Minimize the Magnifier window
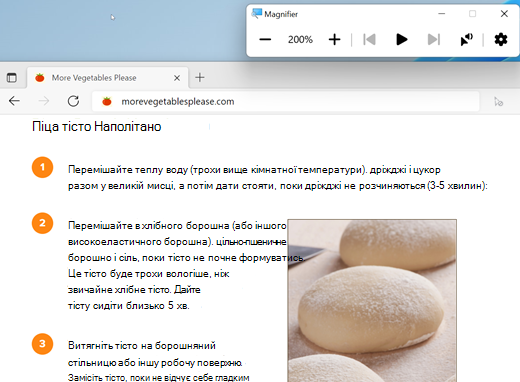 click(442, 14)
